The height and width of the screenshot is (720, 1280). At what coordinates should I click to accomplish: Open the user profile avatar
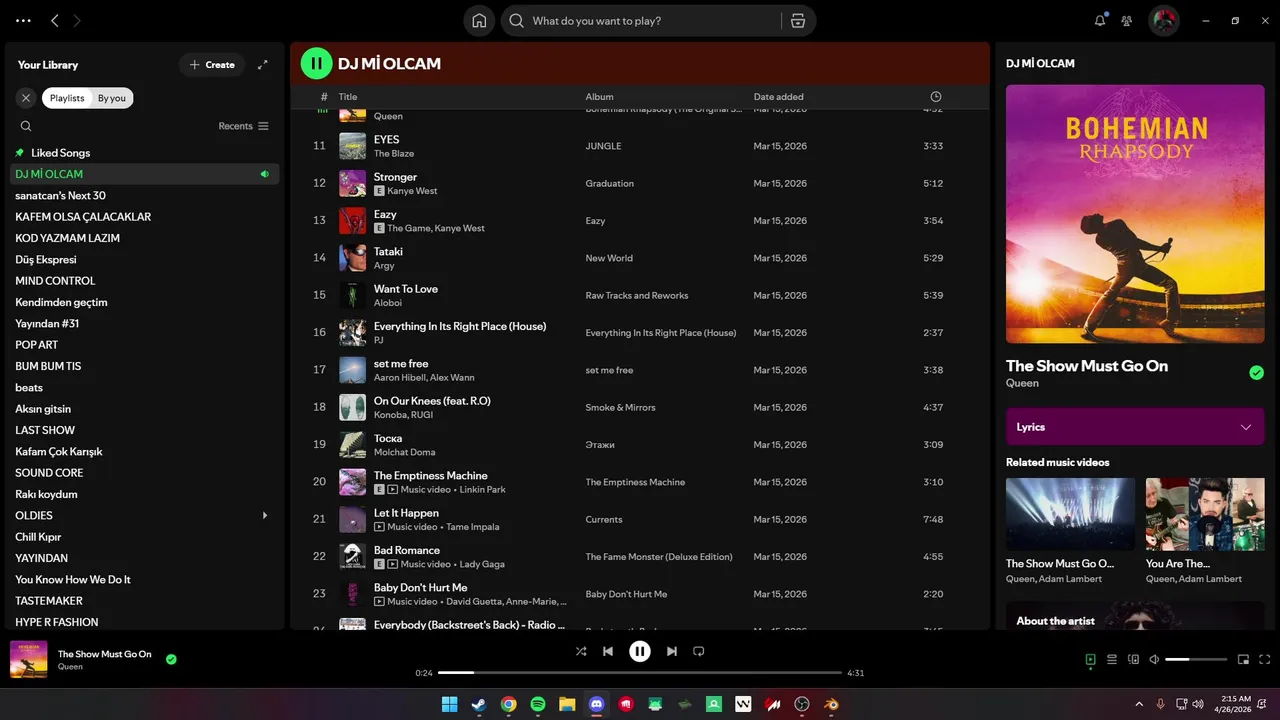coord(1164,21)
